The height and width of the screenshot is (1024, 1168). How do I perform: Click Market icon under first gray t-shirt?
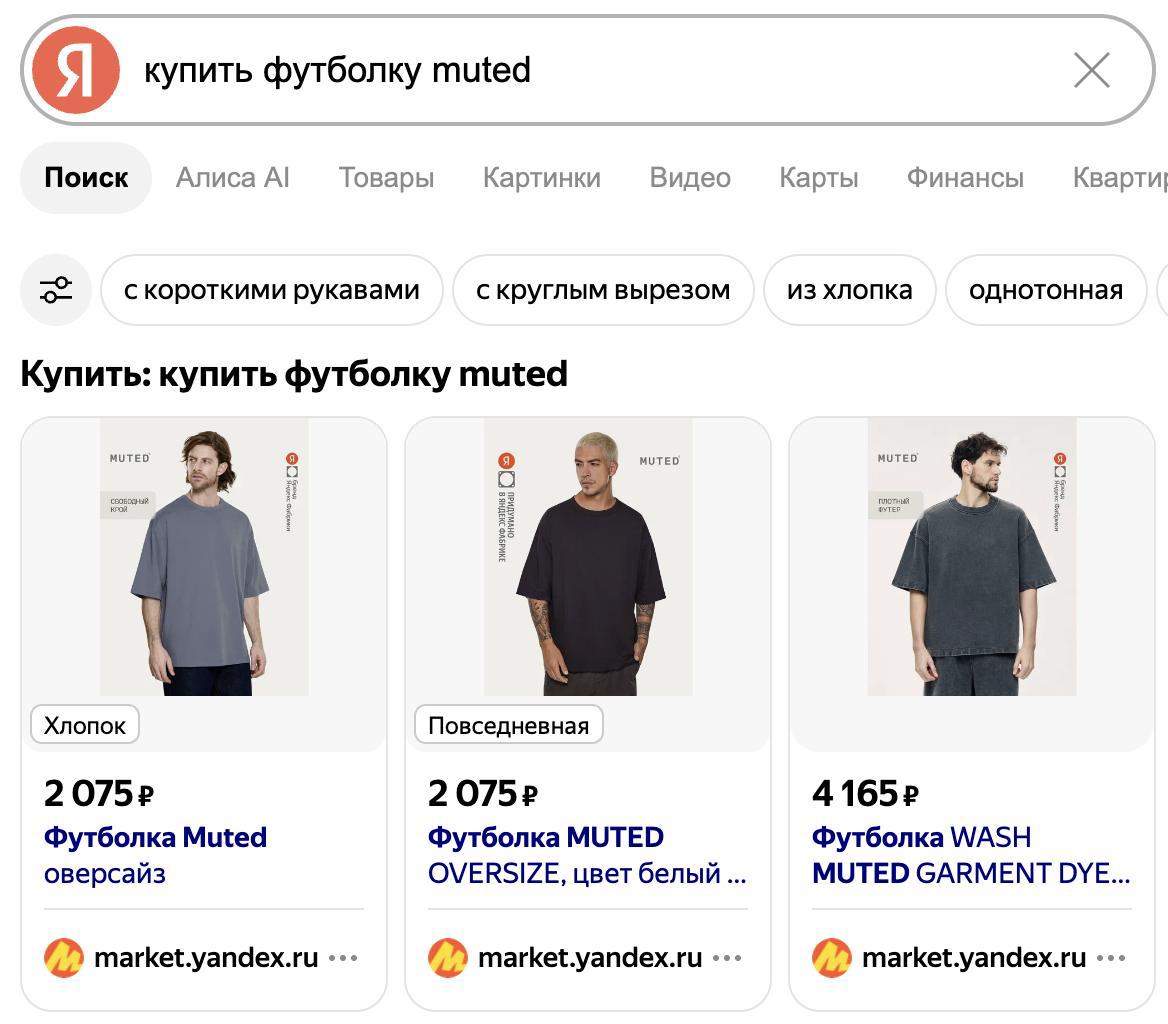[64, 958]
